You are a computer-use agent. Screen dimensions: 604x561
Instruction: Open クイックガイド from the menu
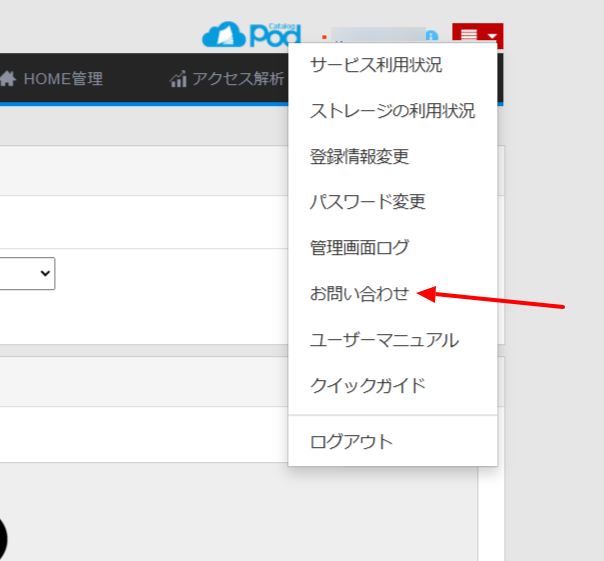pyautogui.click(x=367, y=385)
